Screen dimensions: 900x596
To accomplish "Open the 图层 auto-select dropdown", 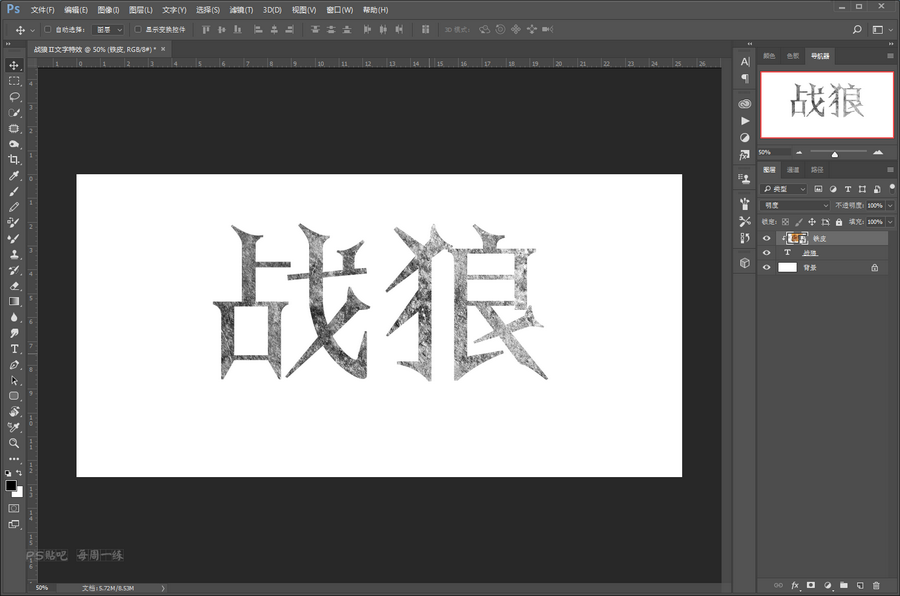I will tap(108, 30).
